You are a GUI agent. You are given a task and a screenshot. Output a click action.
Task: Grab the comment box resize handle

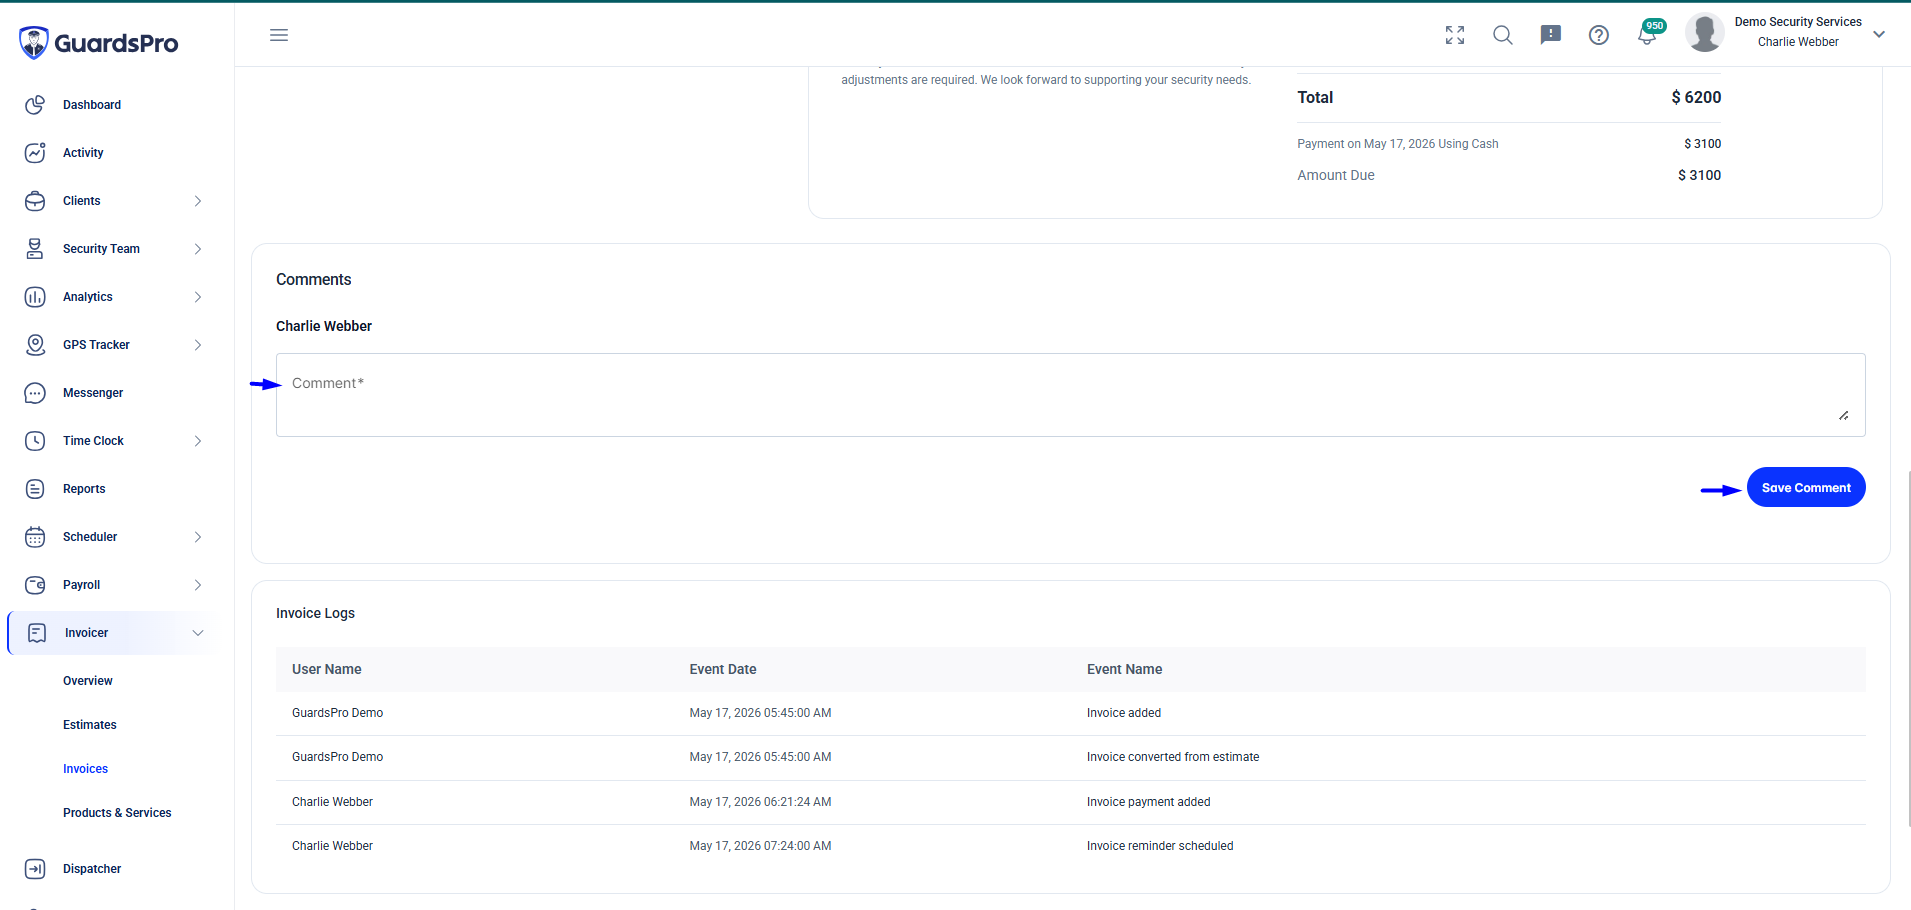[1843, 415]
